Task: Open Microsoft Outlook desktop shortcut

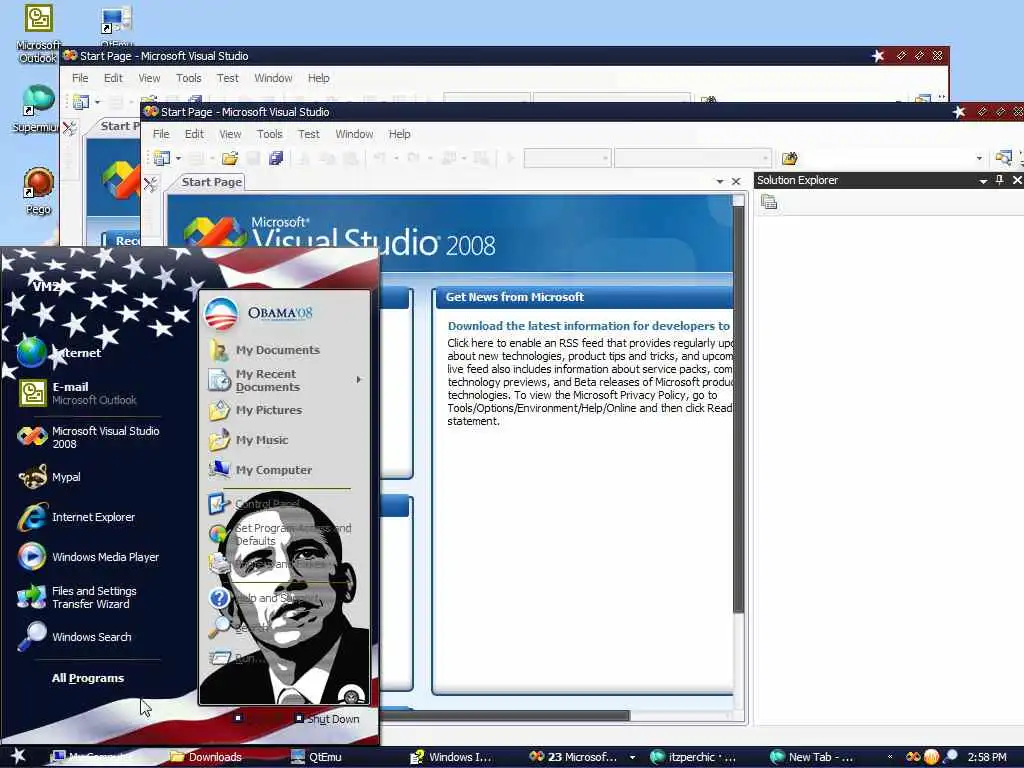Action: pyautogui.click(x=38, y=33)
